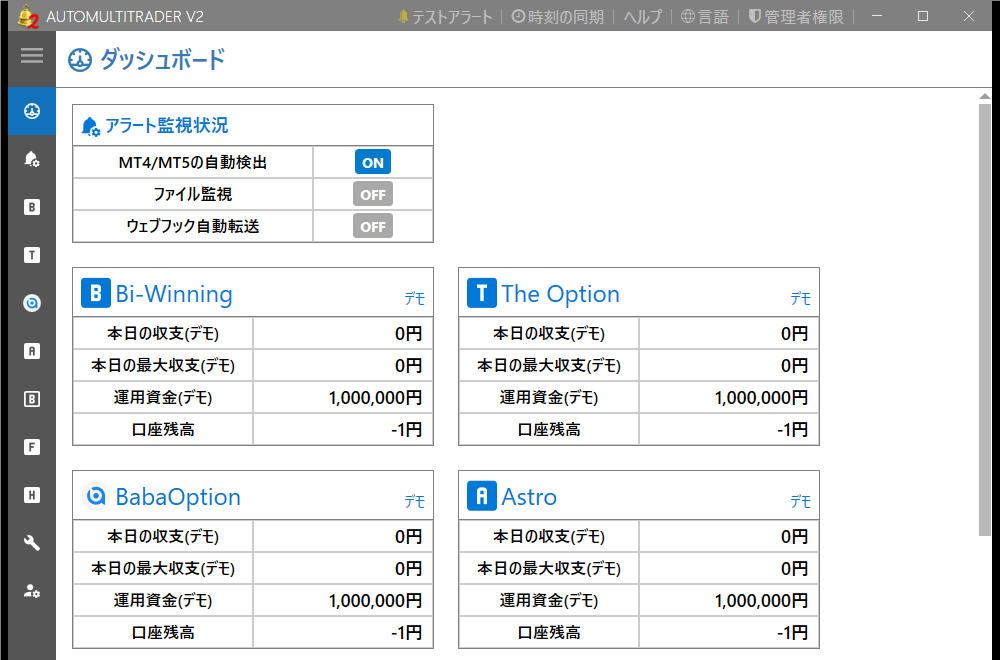This screenshot has height=660, width=1000.
Task: Click デモ label on Astro card
Action: 800,501
